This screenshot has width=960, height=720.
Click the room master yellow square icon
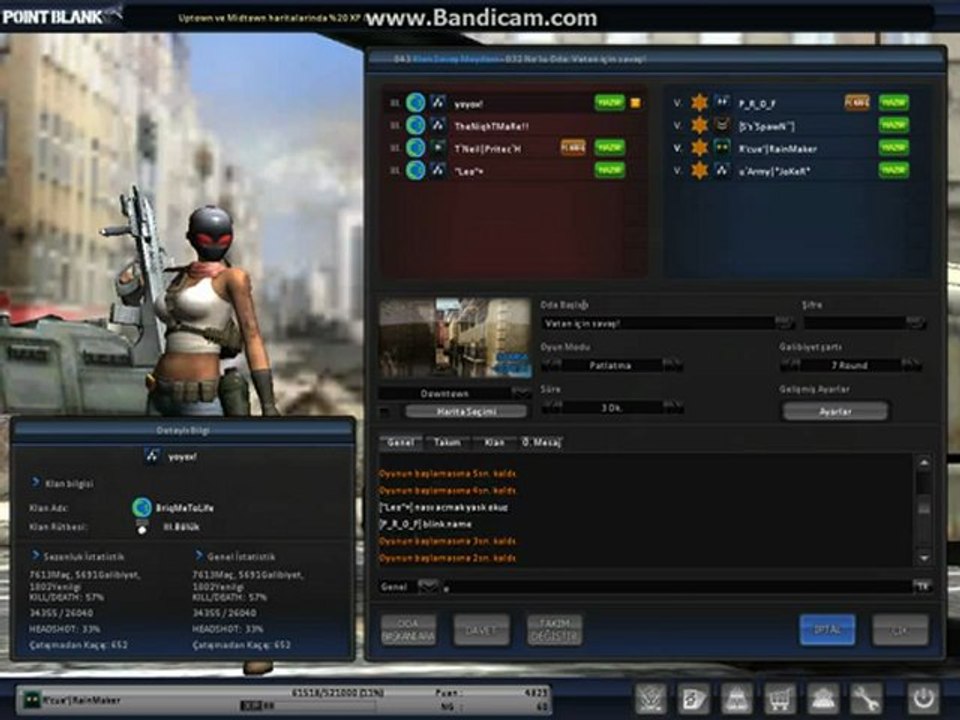click(636, 103)
